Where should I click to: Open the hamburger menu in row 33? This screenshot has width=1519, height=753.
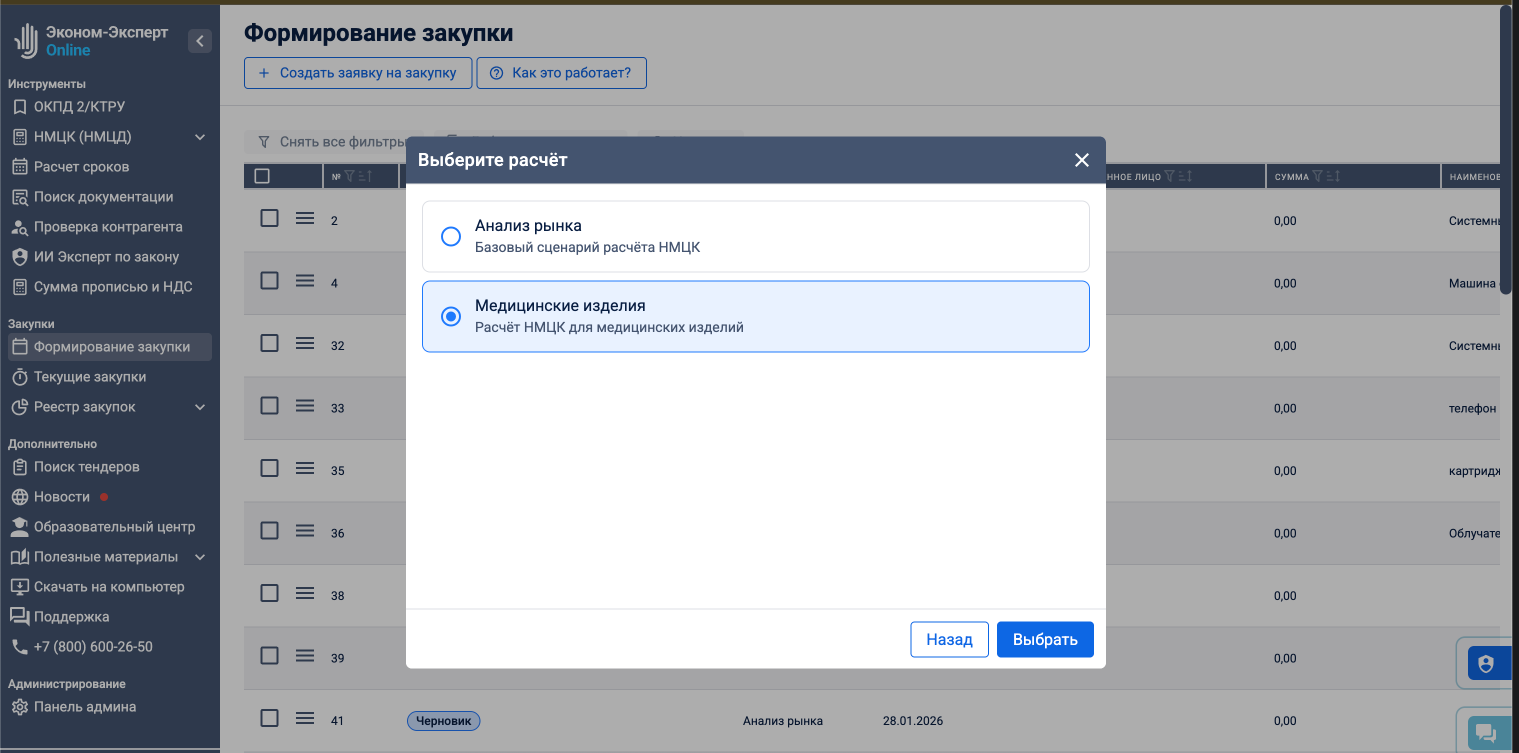coord(305,406)
